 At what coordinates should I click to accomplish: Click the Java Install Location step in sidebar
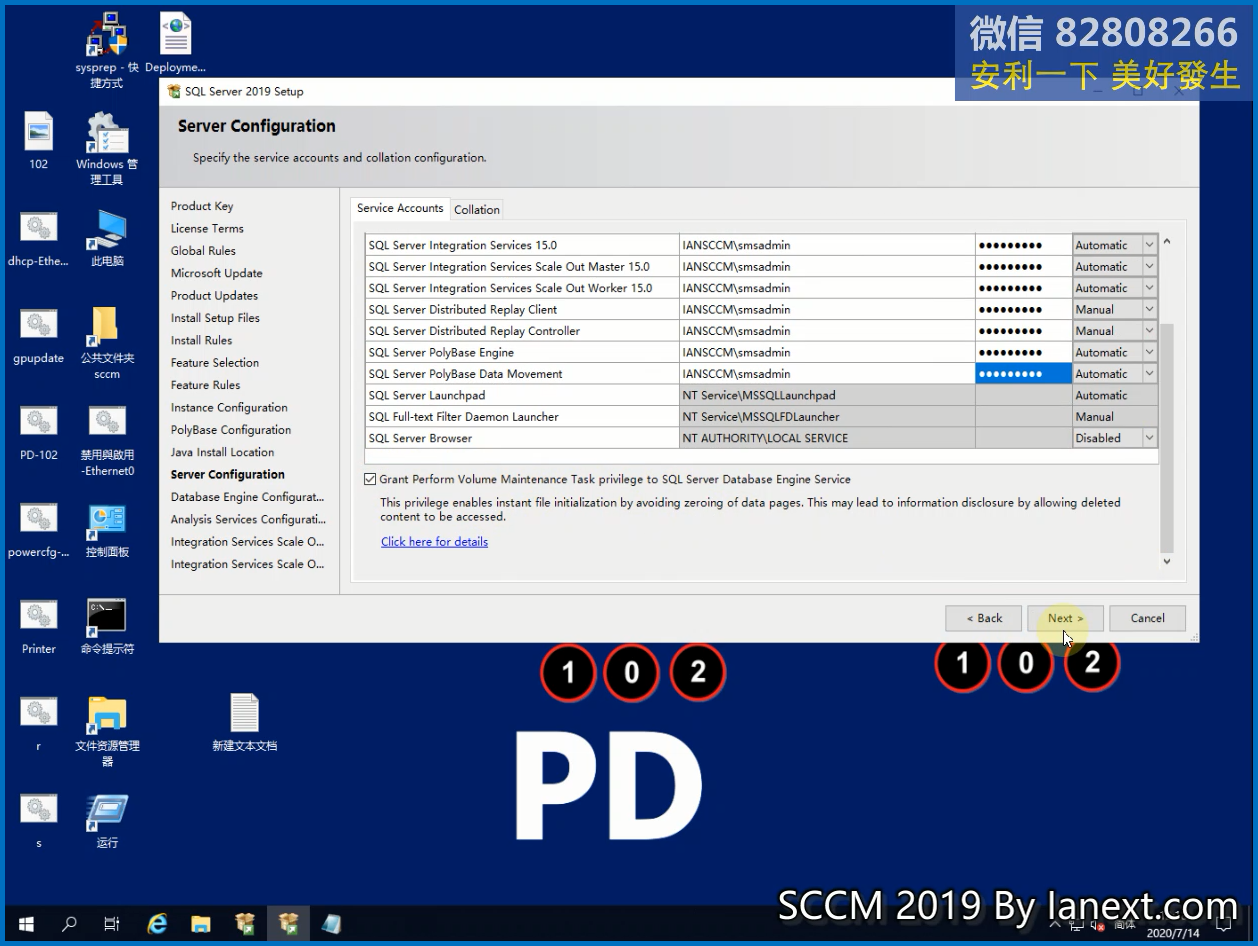click(222, 452)
